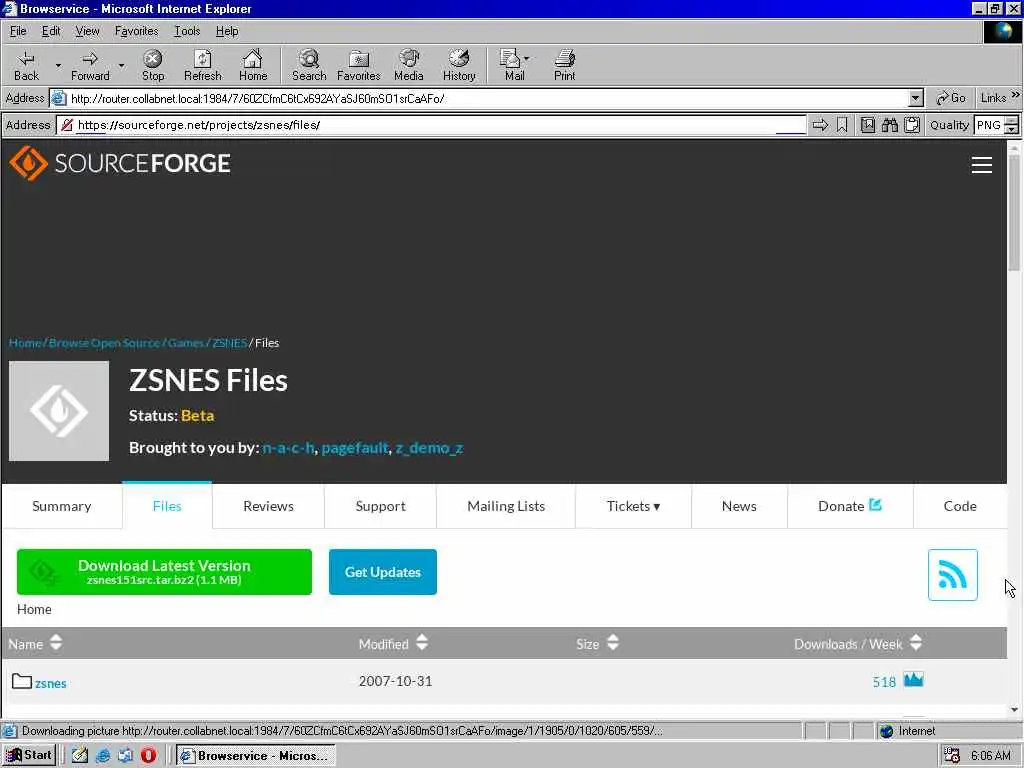Open the Tools menu
The width and height of the screenshot is (1024, 768).
coord(187,31)
